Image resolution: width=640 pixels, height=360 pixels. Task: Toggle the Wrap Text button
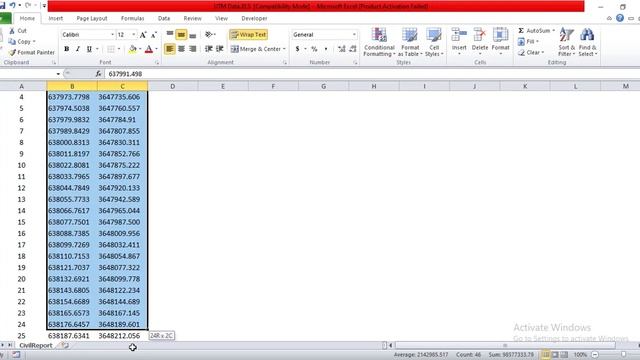point(249,35)
